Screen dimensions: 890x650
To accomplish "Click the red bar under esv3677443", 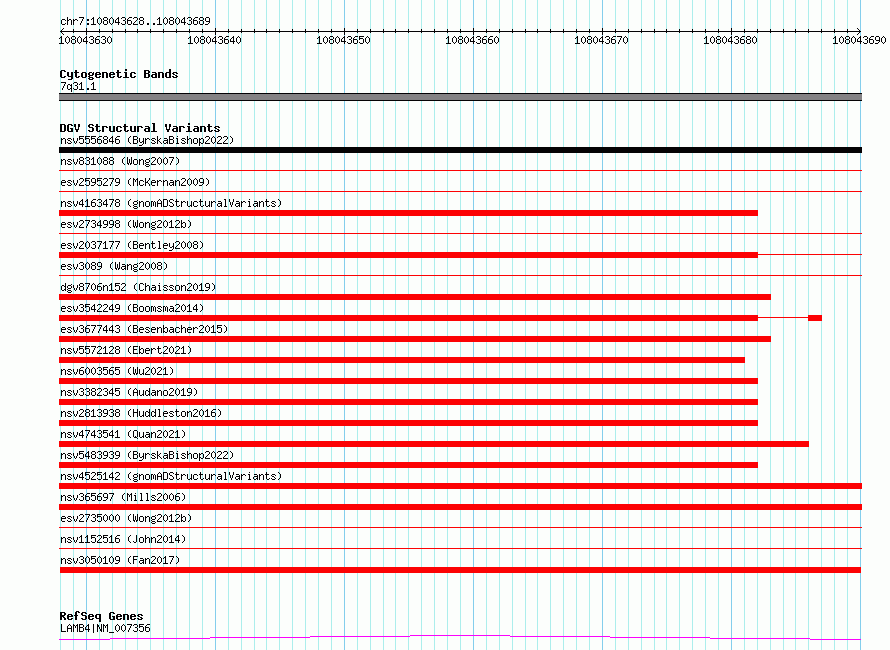I will [415, 339].
